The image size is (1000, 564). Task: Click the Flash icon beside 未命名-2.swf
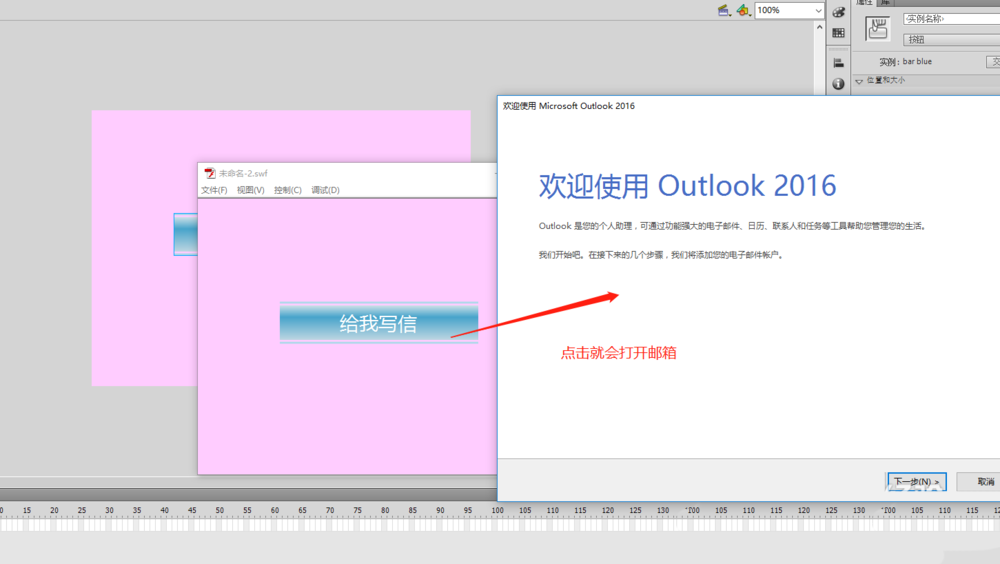[210, 173]
